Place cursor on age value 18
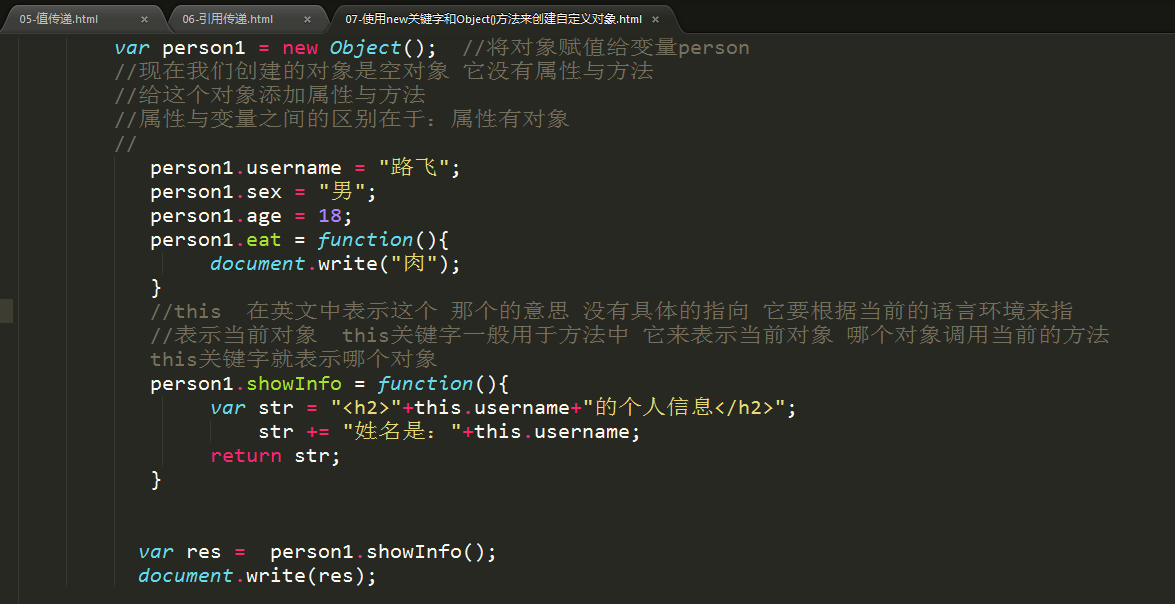1175x604 pixels. (x=330, y=216)
